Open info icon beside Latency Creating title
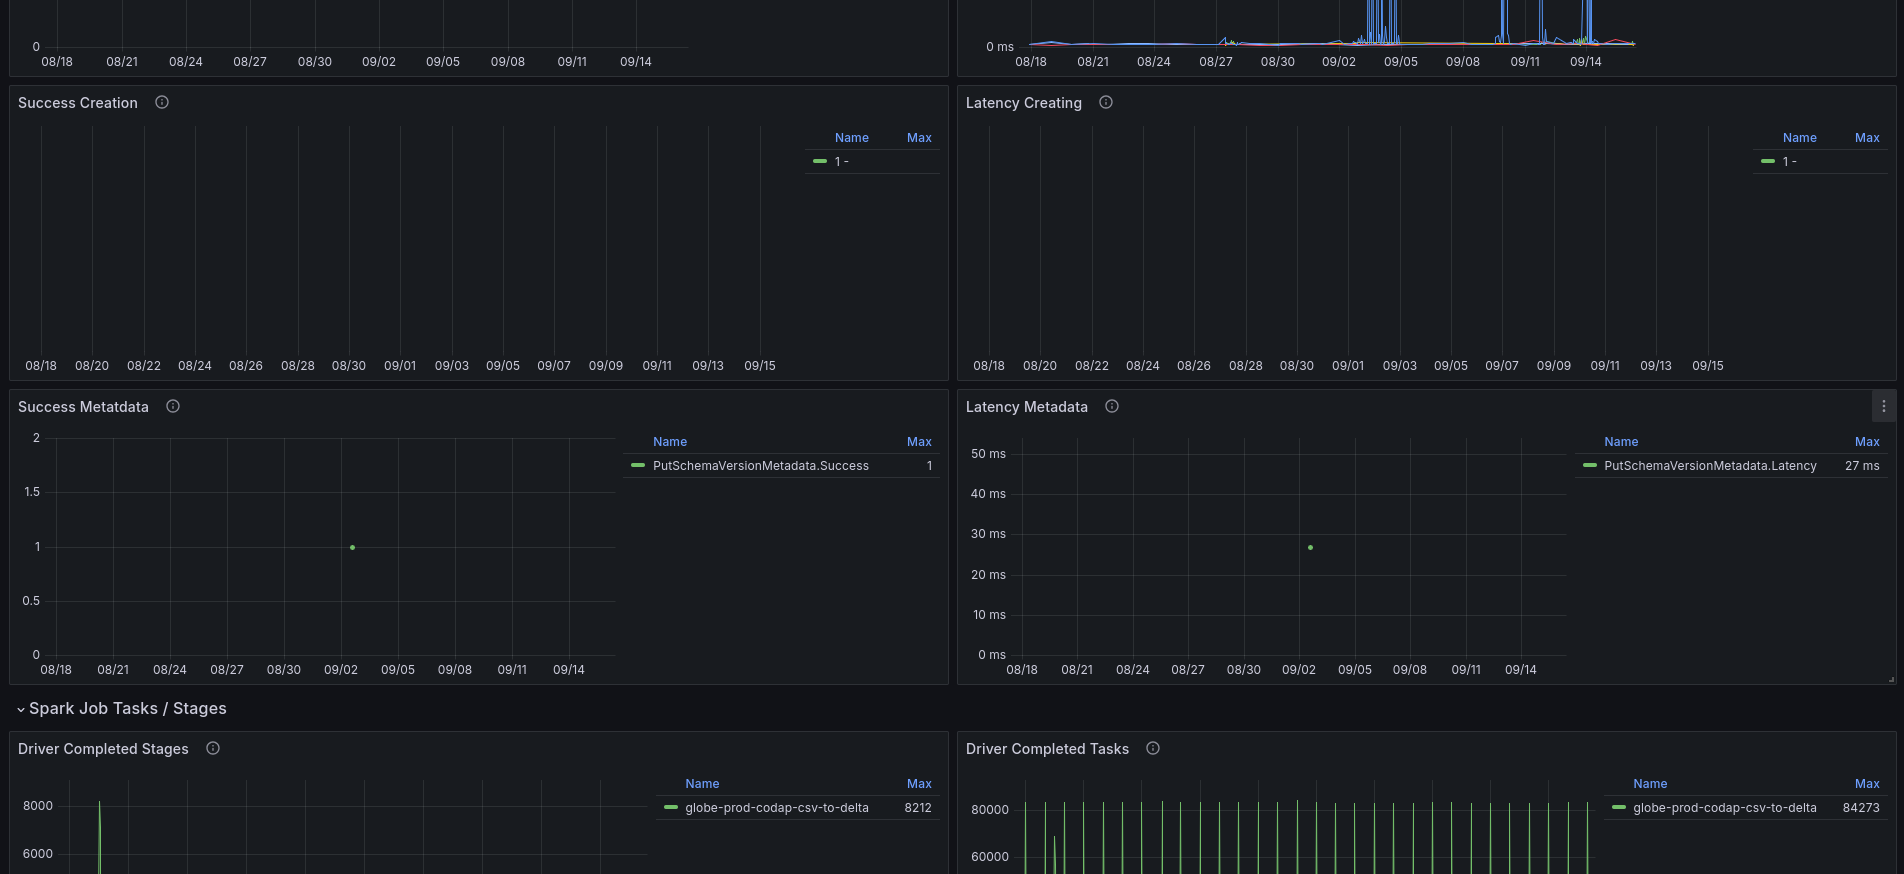This screenshot has width=1904, height=874. (1106, 102)
